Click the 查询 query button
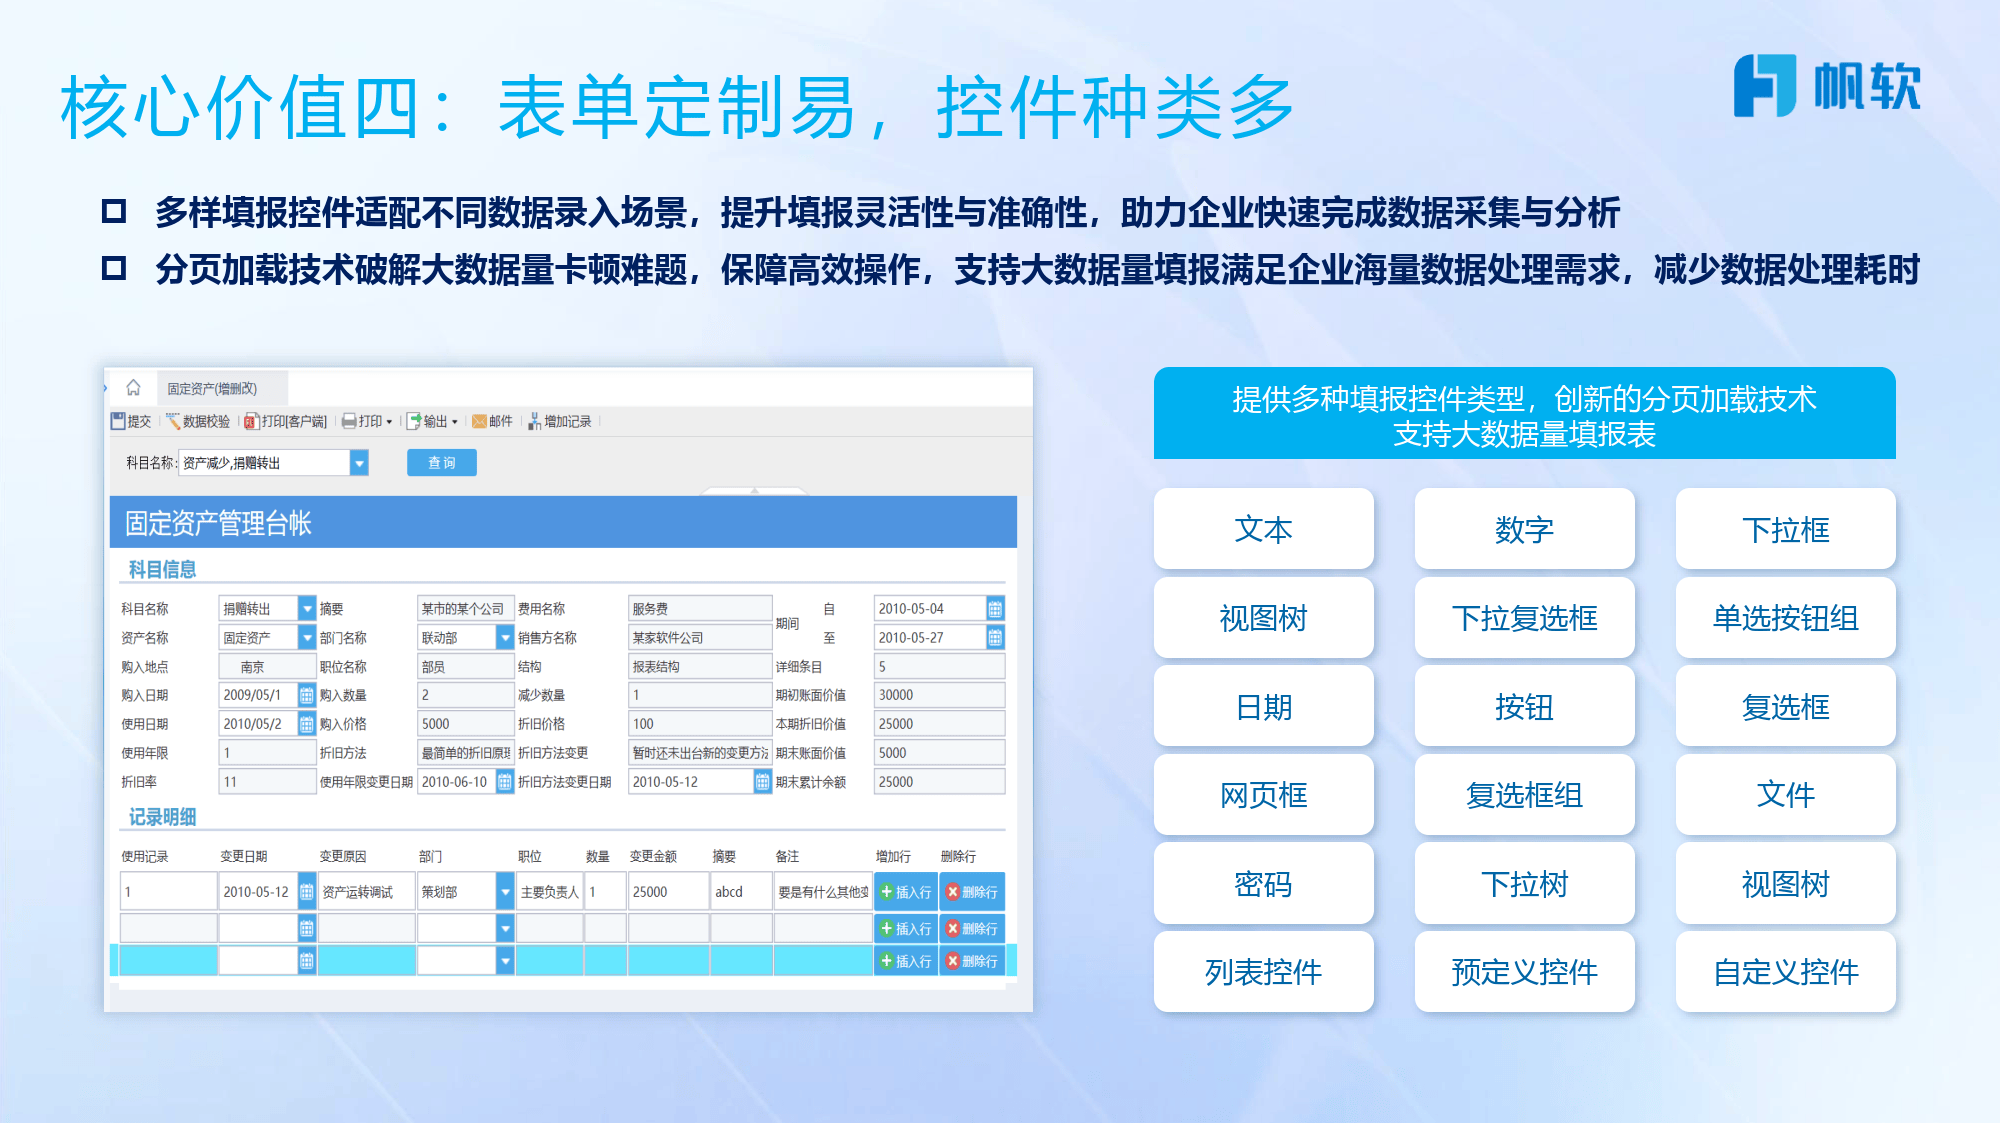 coord(443,463)
